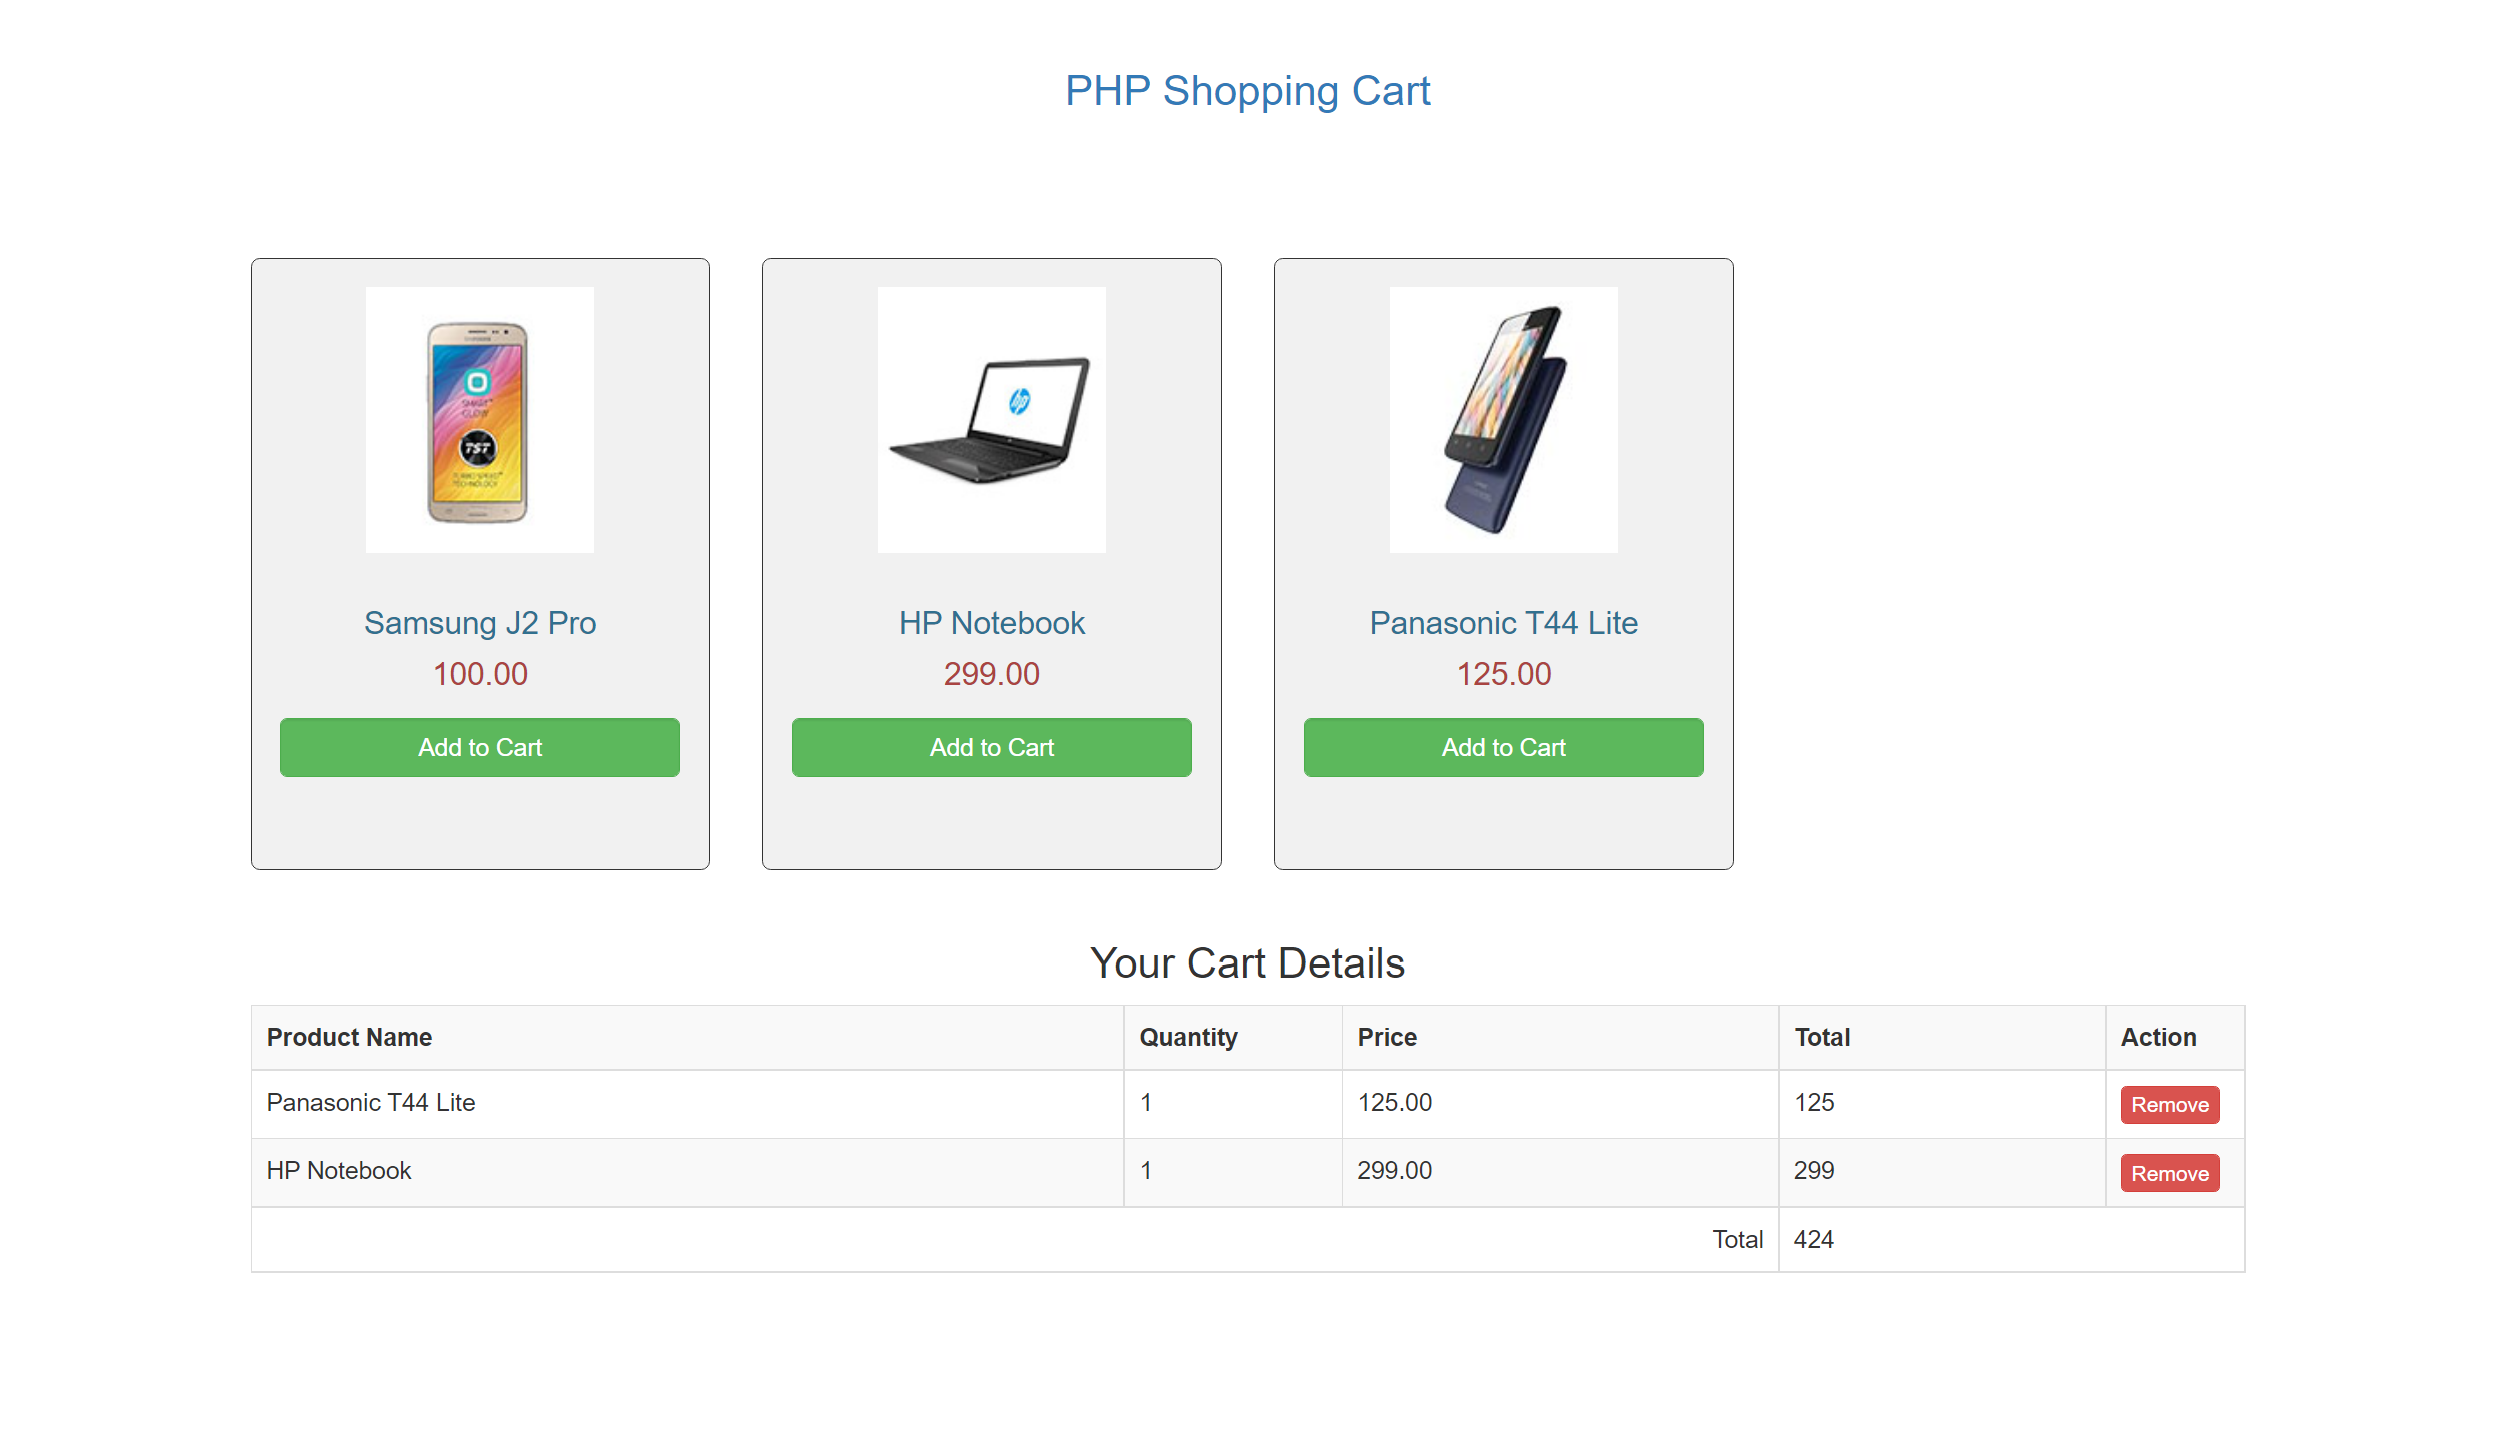
Task: Remove Panasonic T44 Lite from the cart
Action: (x=2168, y=1105)
